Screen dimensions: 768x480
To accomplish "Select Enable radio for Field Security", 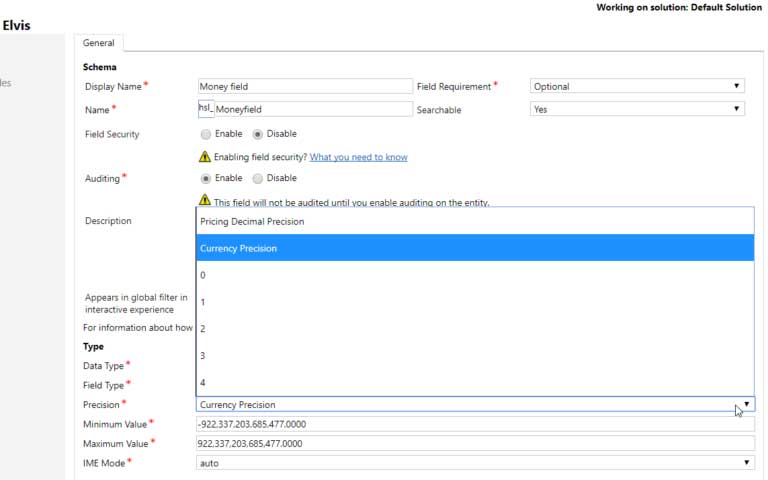I will pyautogui.click(x=206, y=134).
